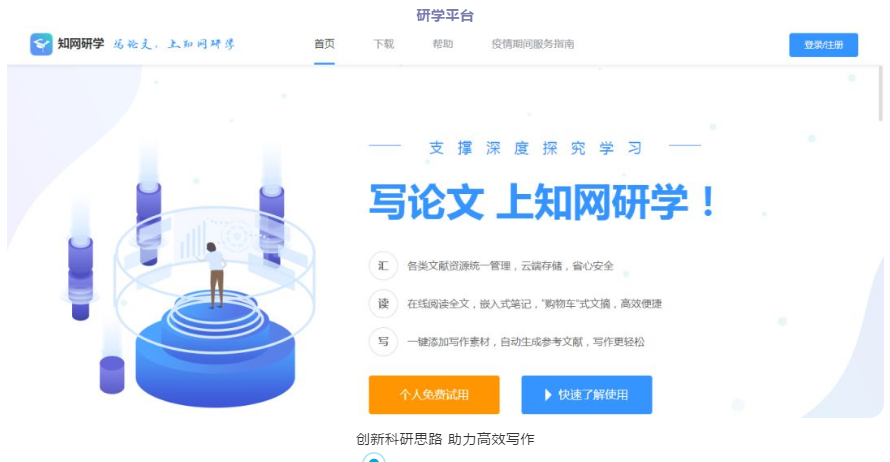Screen dimensions: 890x462
Task: Click the 汇 circle icon
Action: pos(383,266)
